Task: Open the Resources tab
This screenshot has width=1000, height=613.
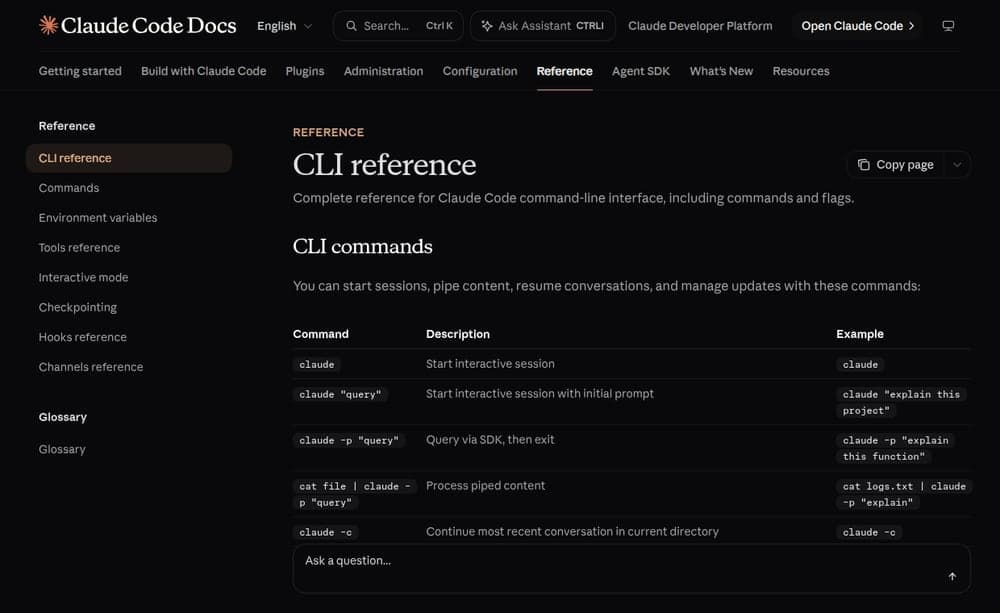Action: (x=801, y=71)
